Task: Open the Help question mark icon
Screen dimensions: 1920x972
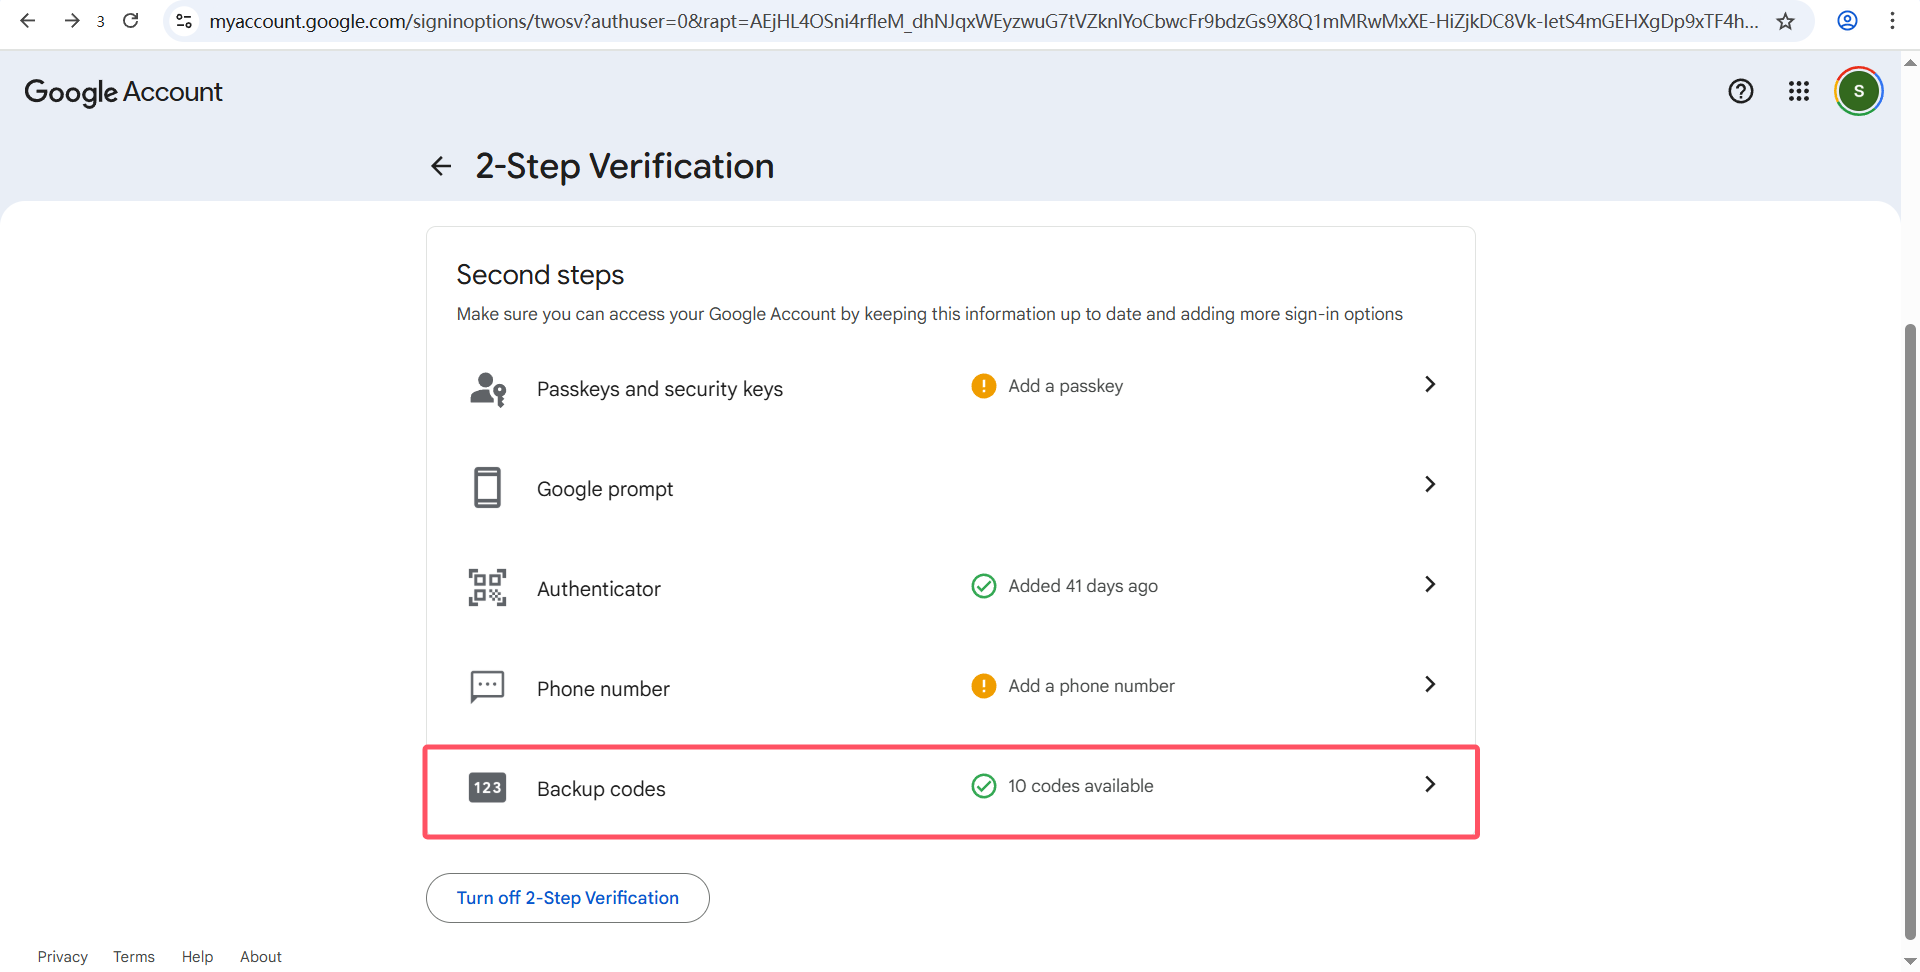Action: (x=1740, y=92)
